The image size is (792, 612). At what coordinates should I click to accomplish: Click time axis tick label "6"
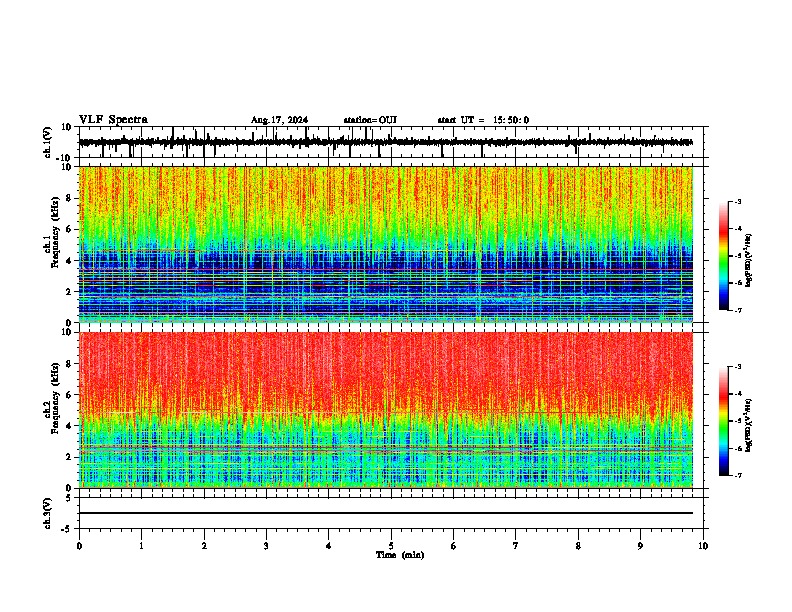(x=454, y=546)
